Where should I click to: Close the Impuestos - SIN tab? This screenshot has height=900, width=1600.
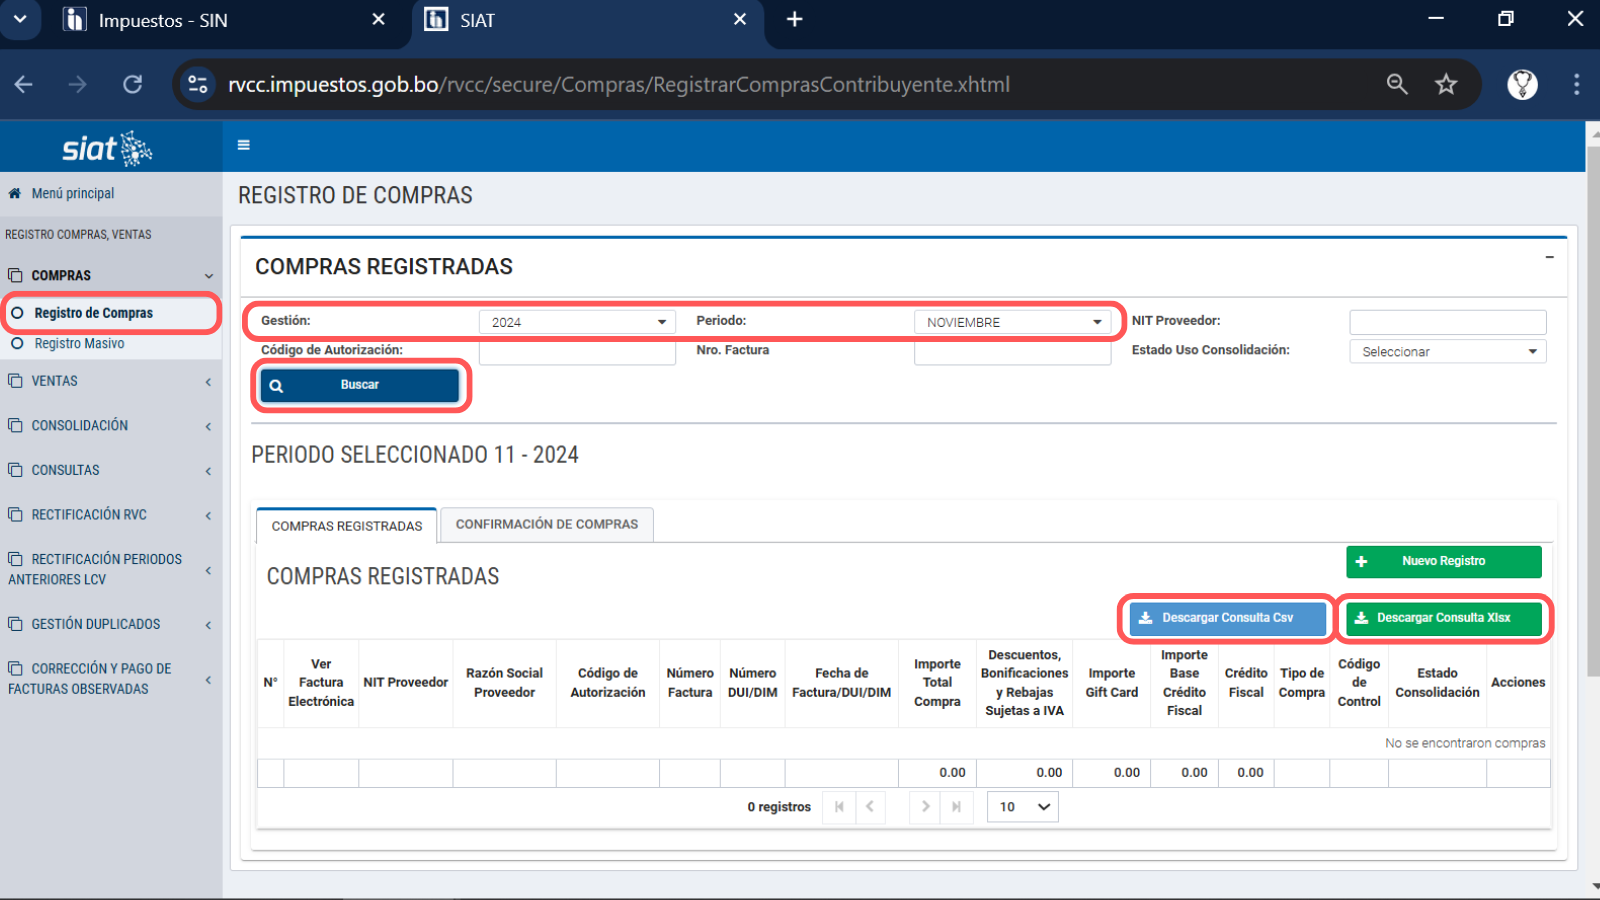point(378,19)
